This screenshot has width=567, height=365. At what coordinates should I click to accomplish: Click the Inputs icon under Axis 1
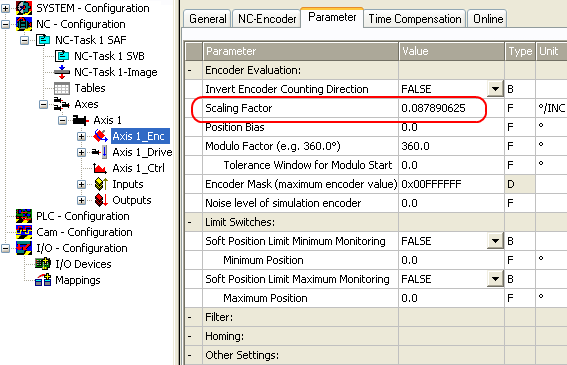tap(101, 184)
